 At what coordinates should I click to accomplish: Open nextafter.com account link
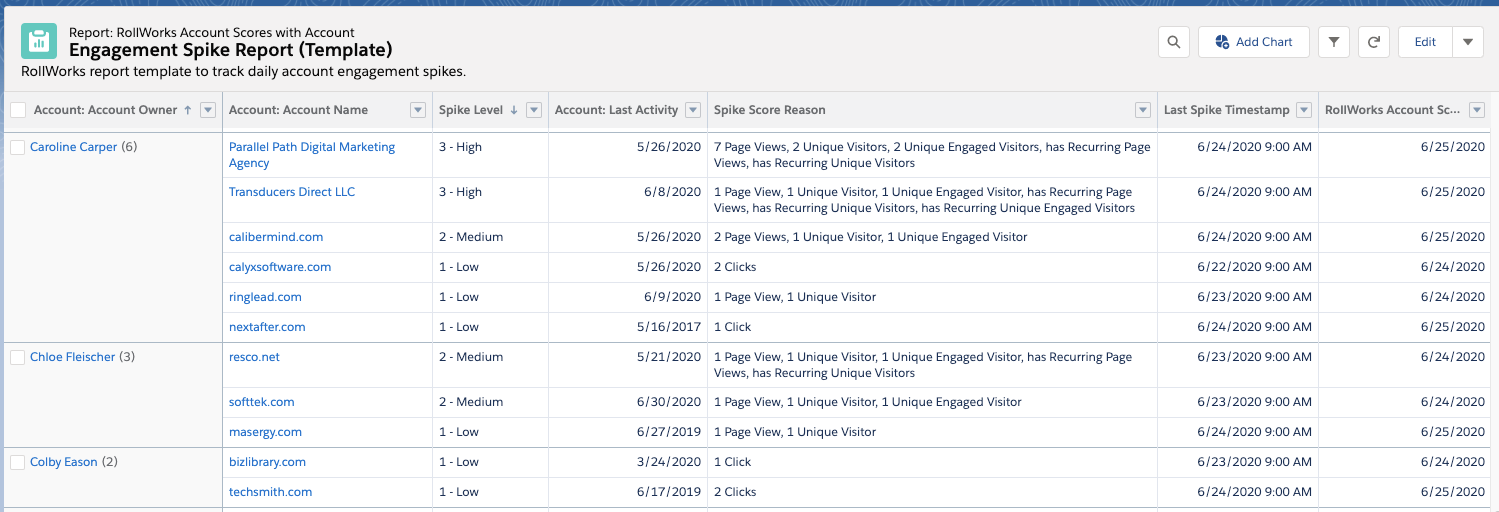[x=267, y=327]
